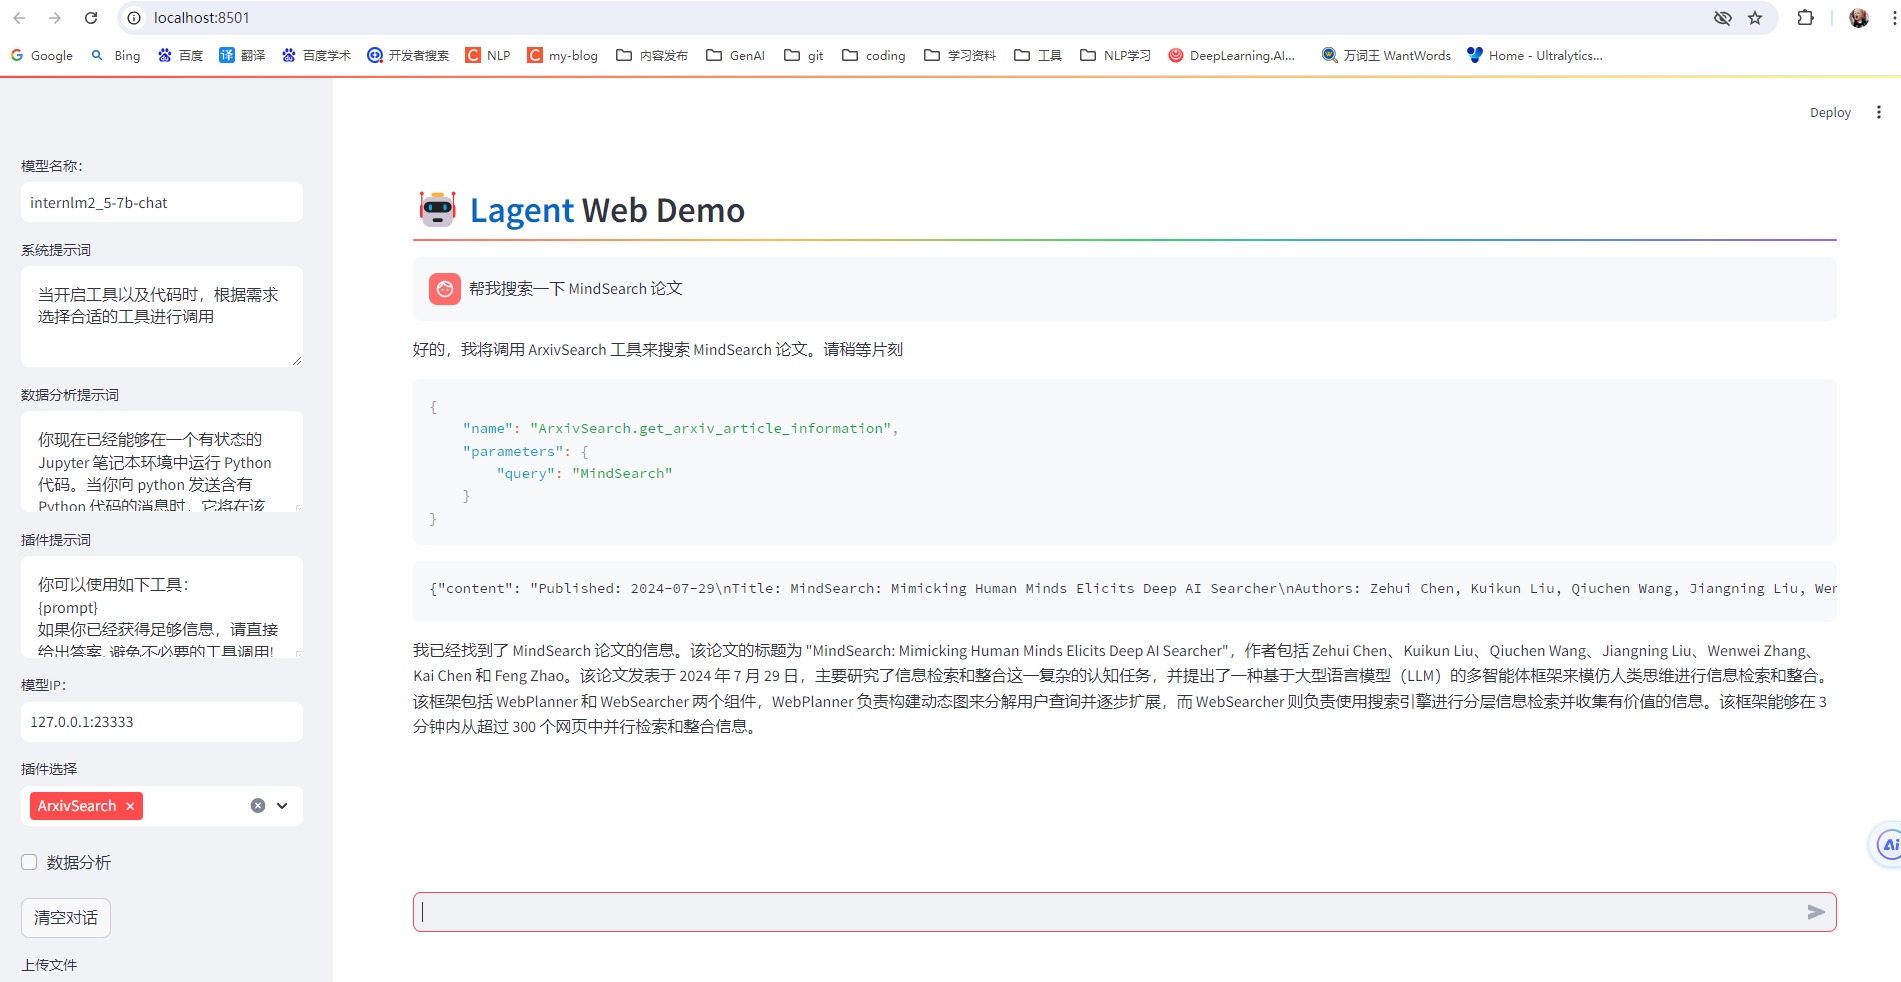
Task: Focus the 模型IP input field
Action: [162, 722]
